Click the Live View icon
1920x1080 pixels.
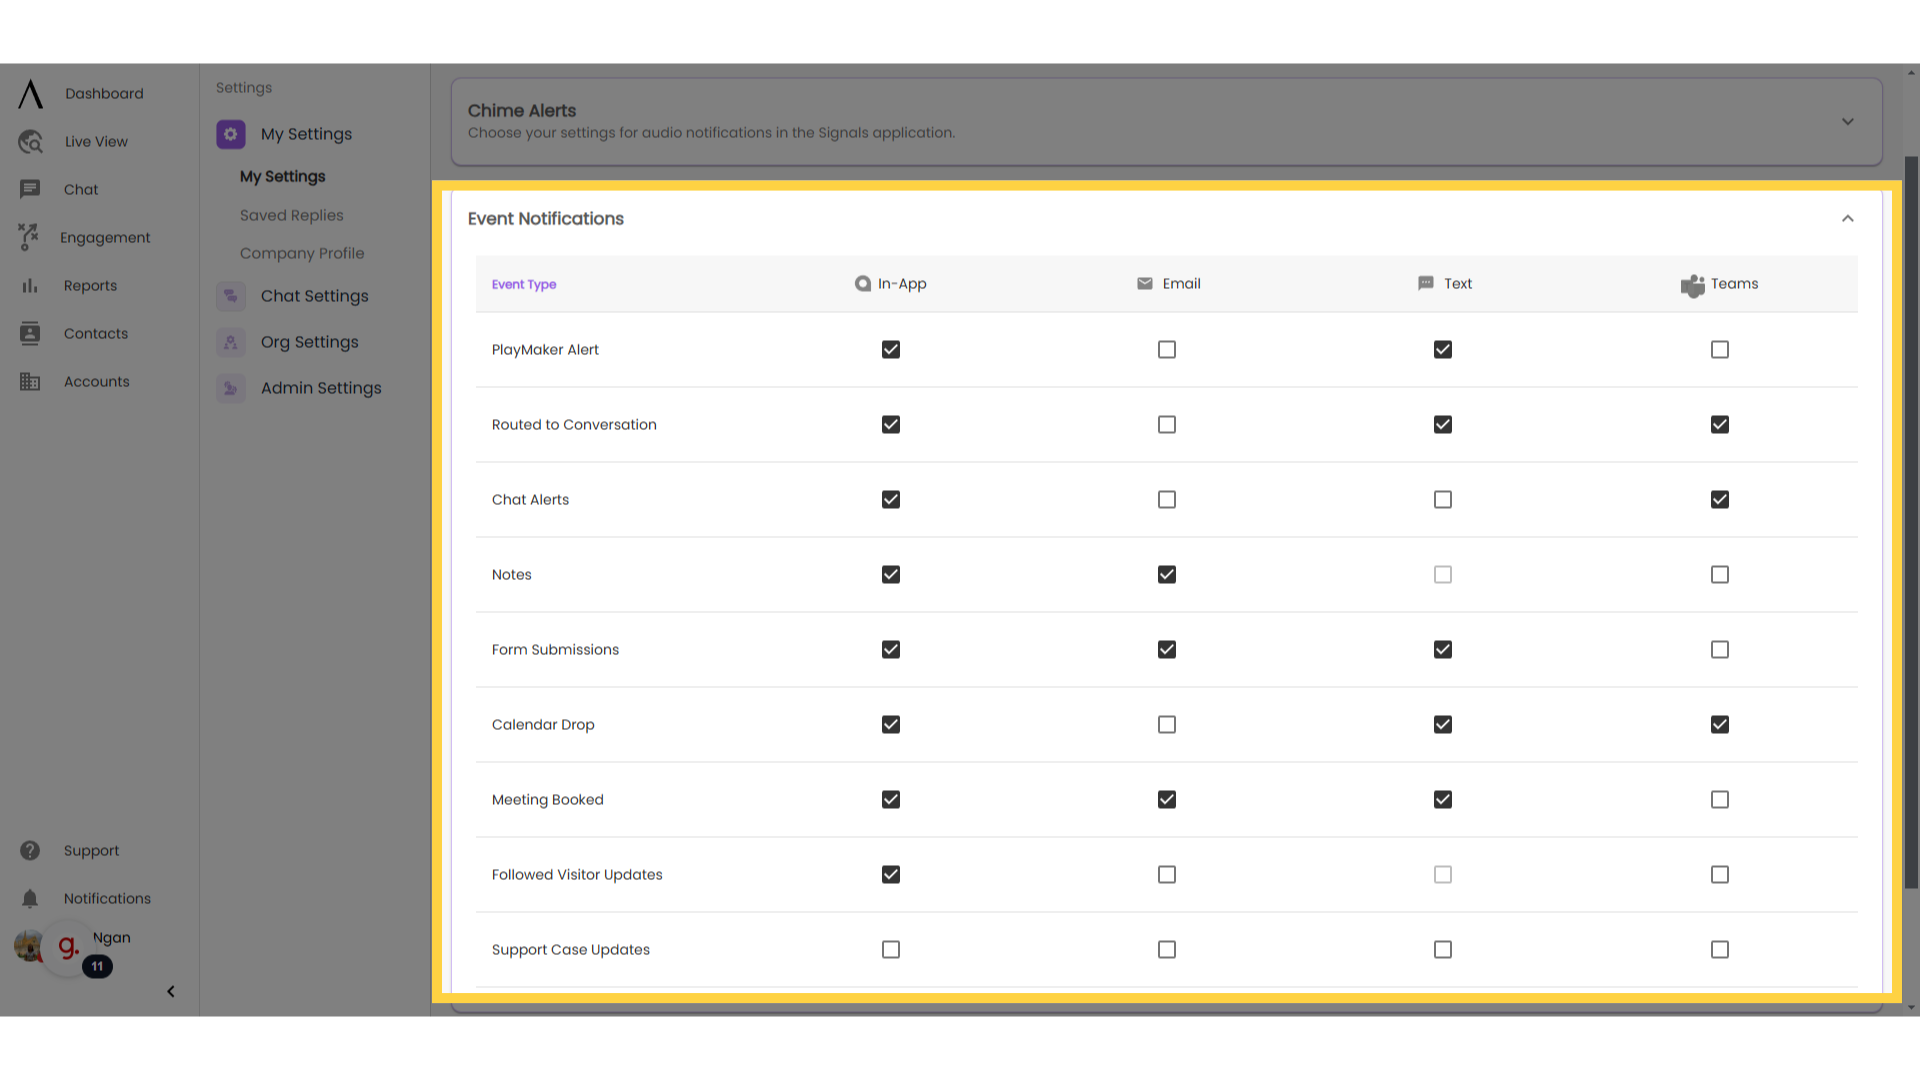pos(29,141)
